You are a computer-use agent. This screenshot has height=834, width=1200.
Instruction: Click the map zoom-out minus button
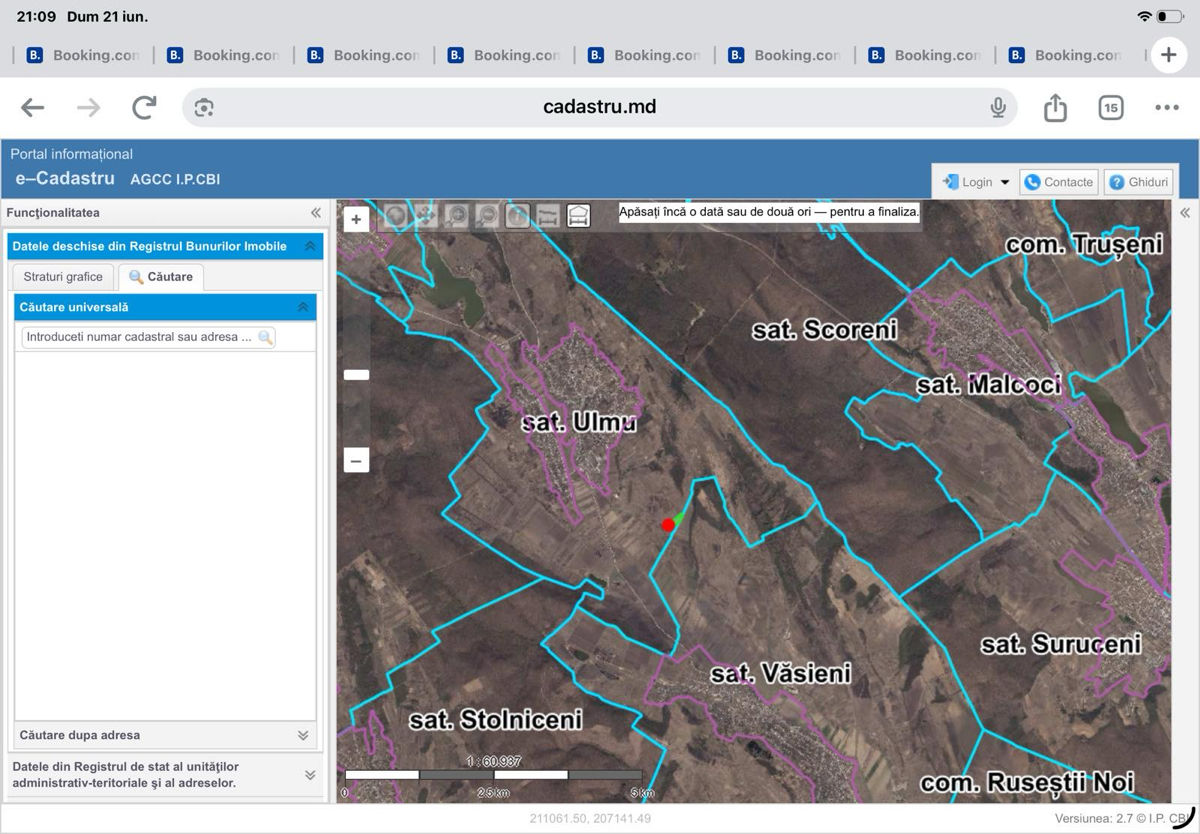point(356,460)
